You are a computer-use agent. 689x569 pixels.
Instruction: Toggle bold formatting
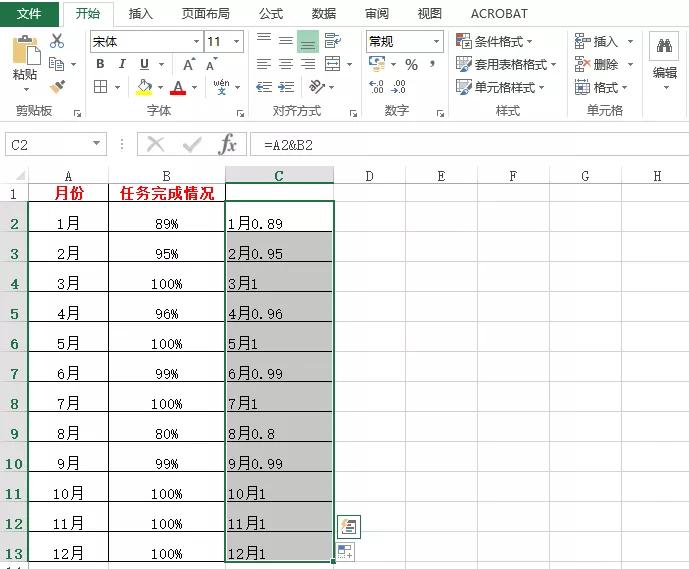(100, 64)
